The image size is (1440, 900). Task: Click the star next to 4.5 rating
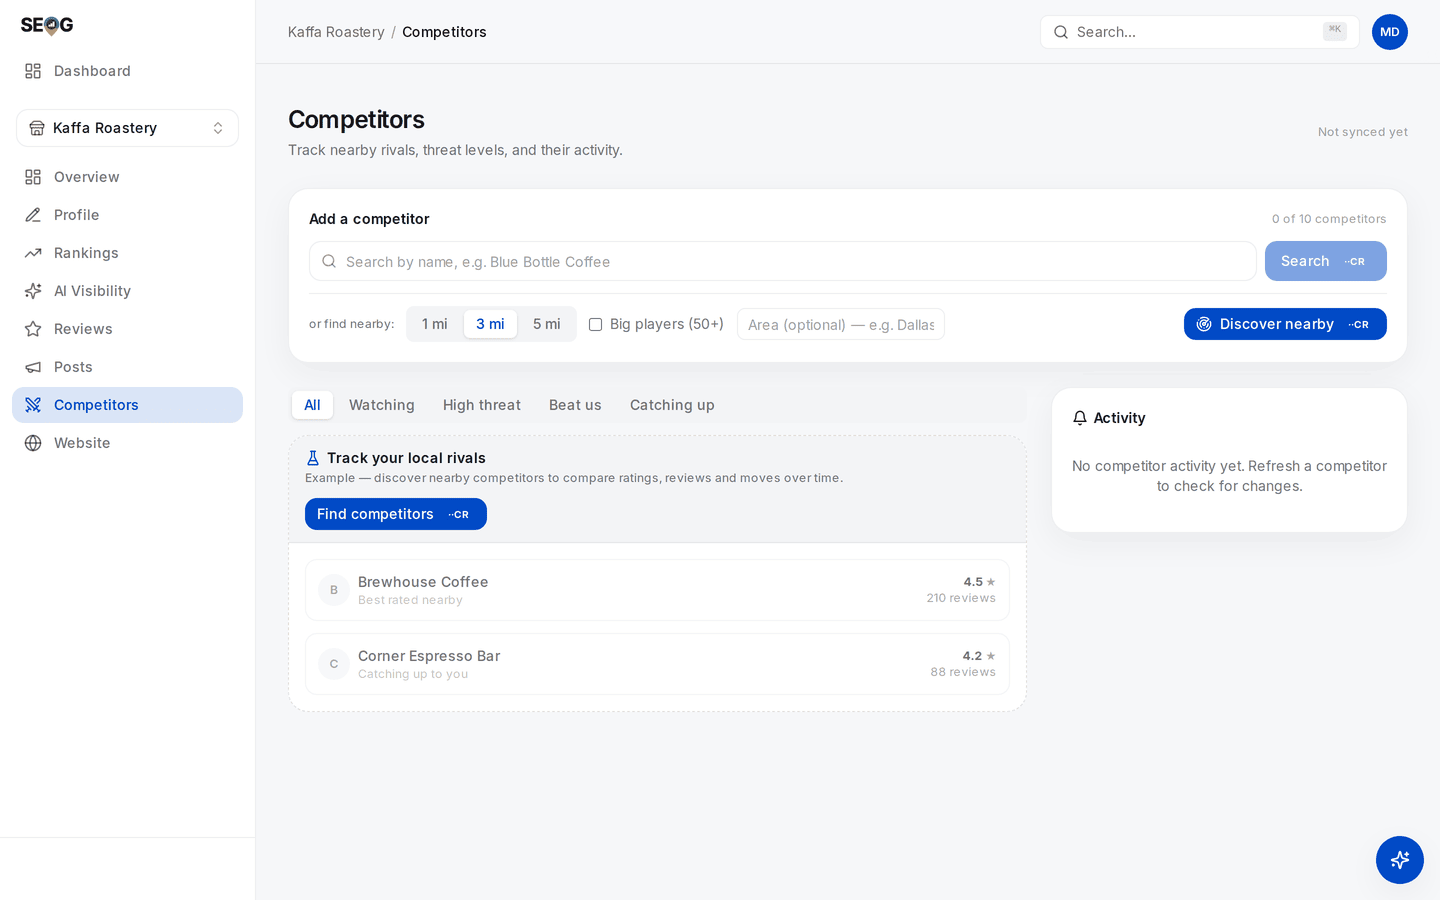(991, 582)
